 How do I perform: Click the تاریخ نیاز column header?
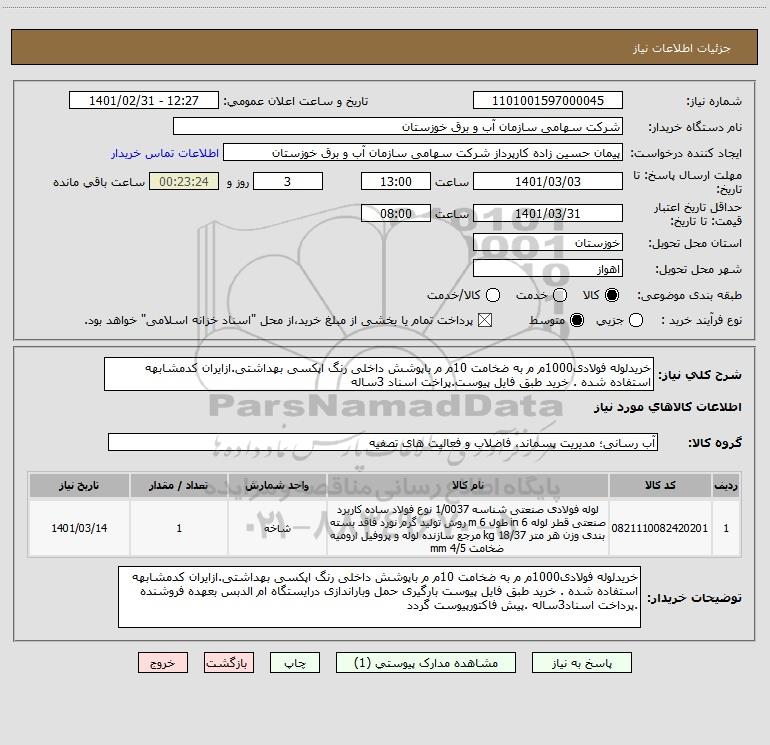coord(79,485)
